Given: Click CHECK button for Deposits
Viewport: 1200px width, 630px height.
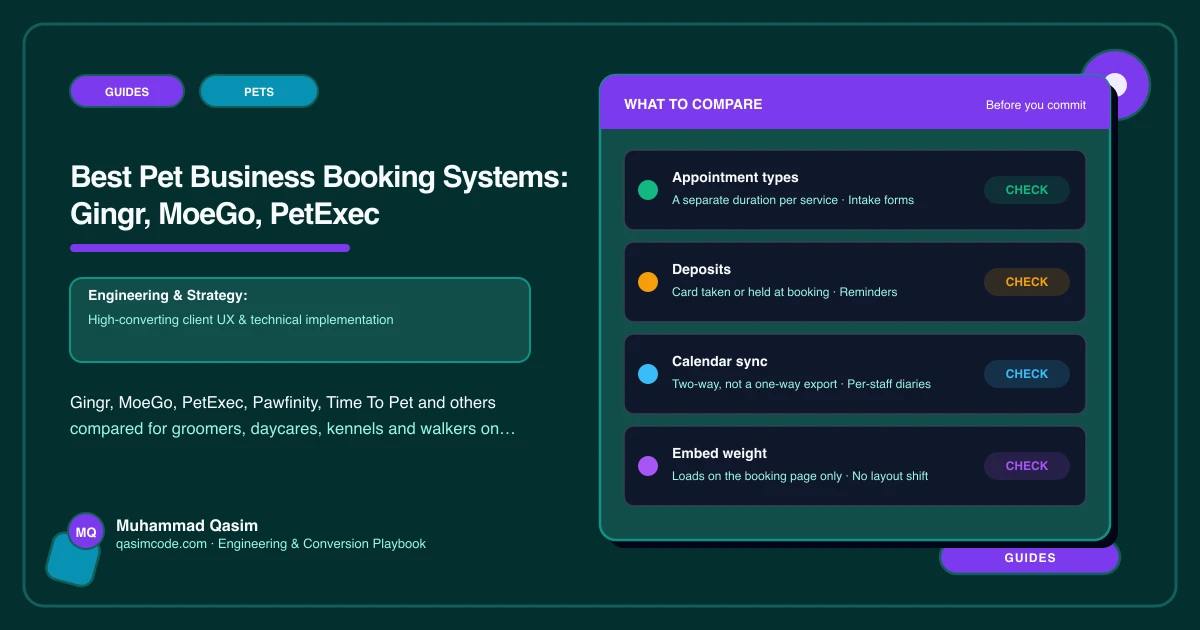Looking at the screenshot, I should point(1027,282).
